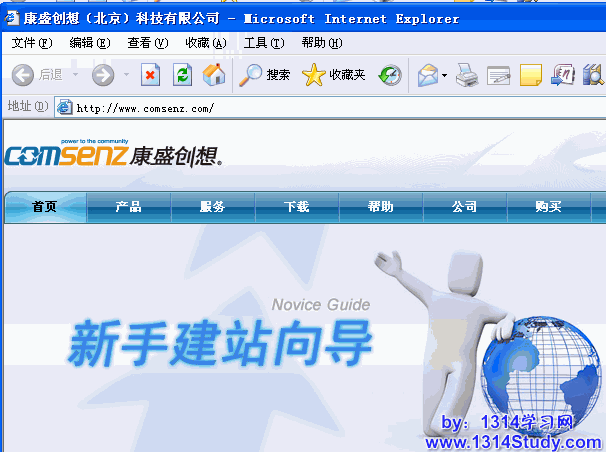Go to Home page via house icon
Image resolution: width=606 pixels, height=452 pixels.
click(214, 75)
